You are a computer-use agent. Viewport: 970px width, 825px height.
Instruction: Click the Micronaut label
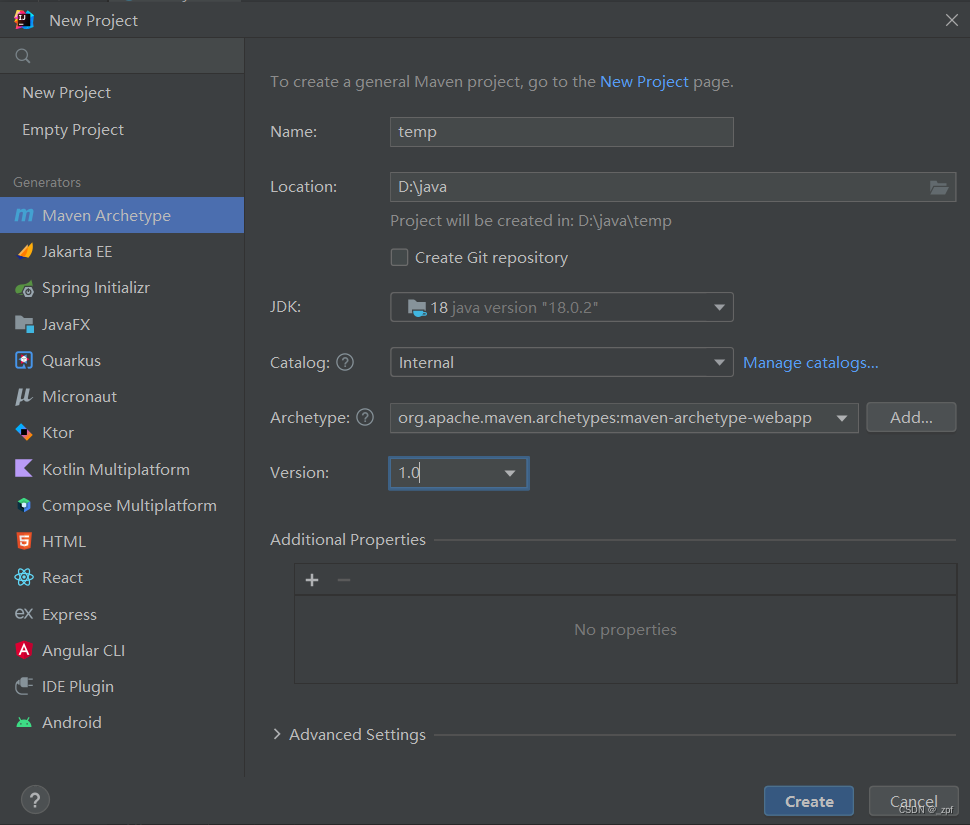(79, 396)
